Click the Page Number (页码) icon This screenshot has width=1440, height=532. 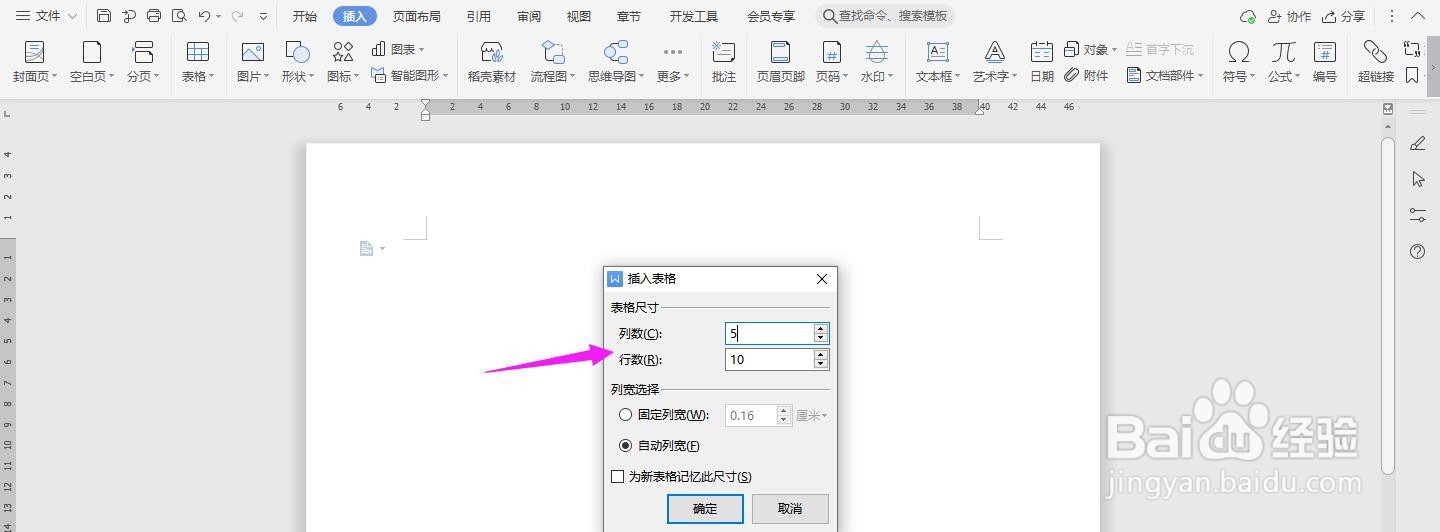tap(831, 52)
